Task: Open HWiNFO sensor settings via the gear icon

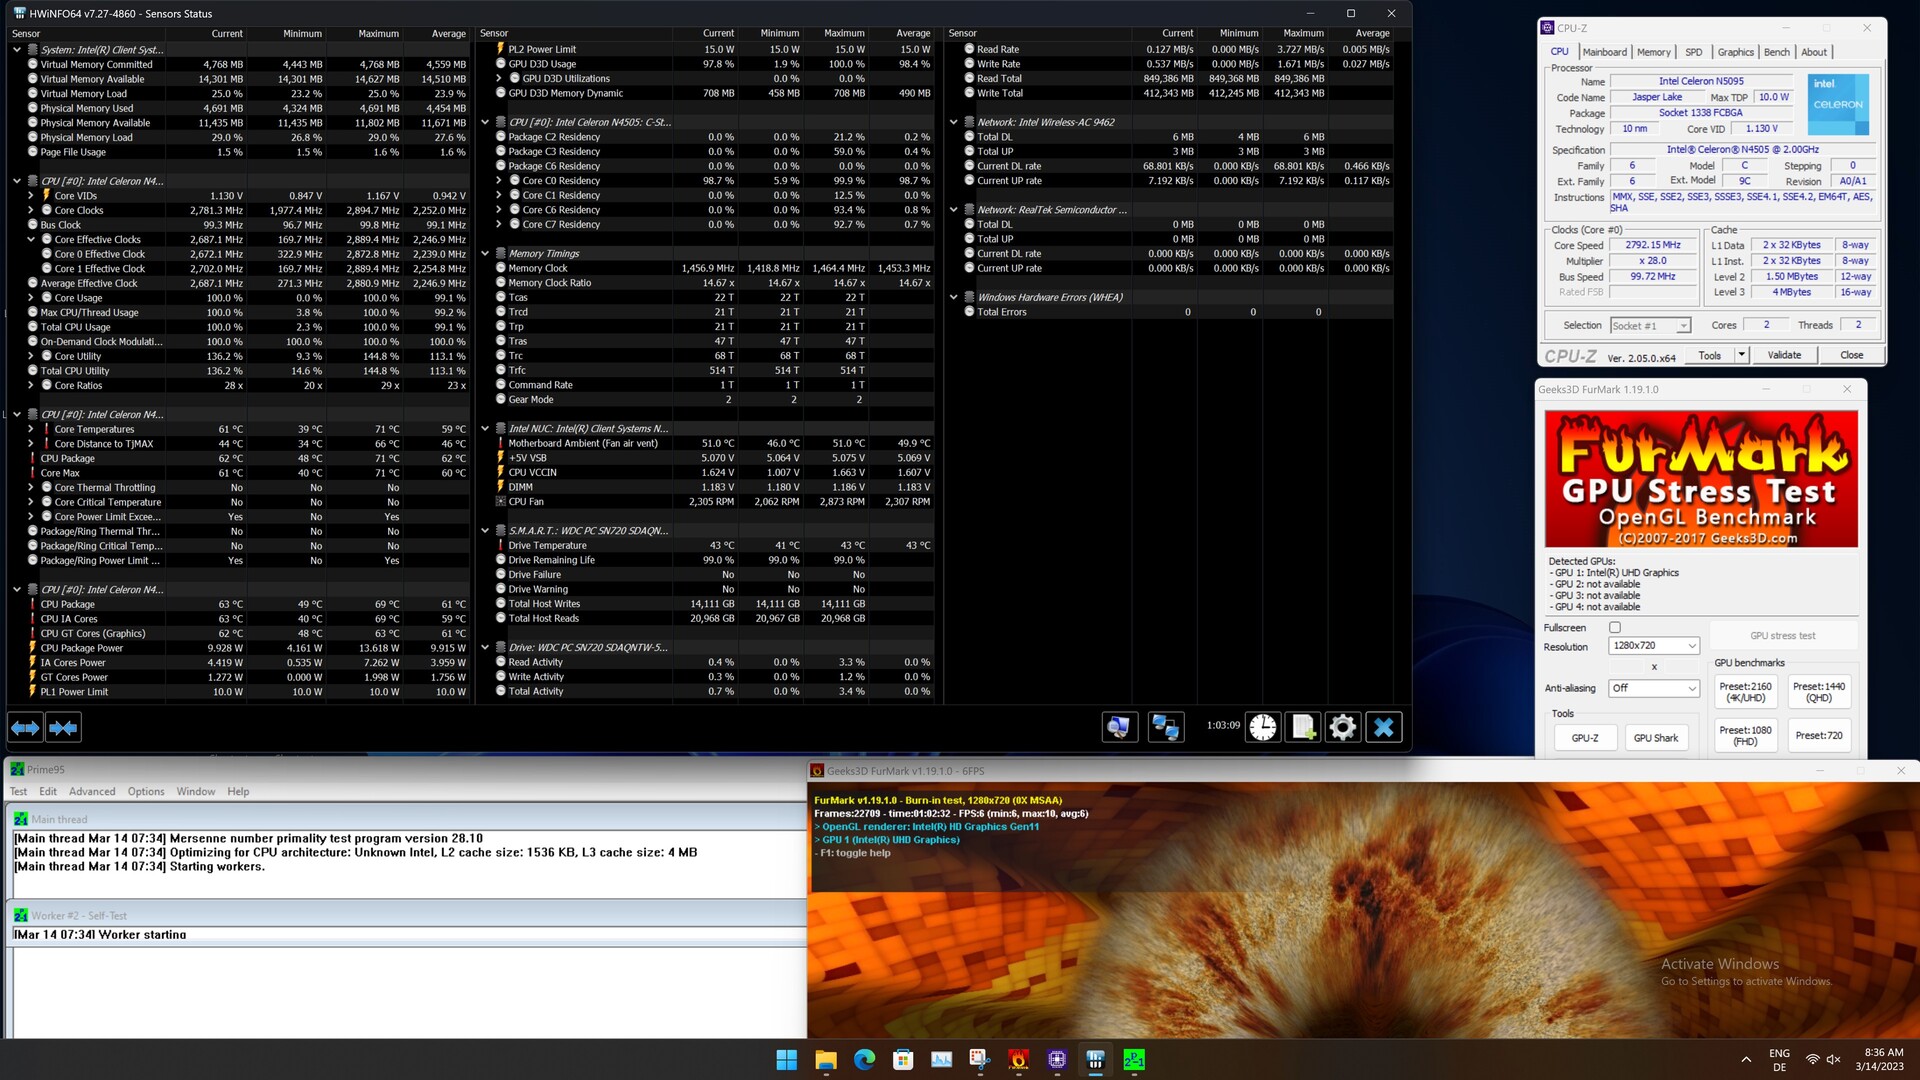Action: click(1343, 728)
